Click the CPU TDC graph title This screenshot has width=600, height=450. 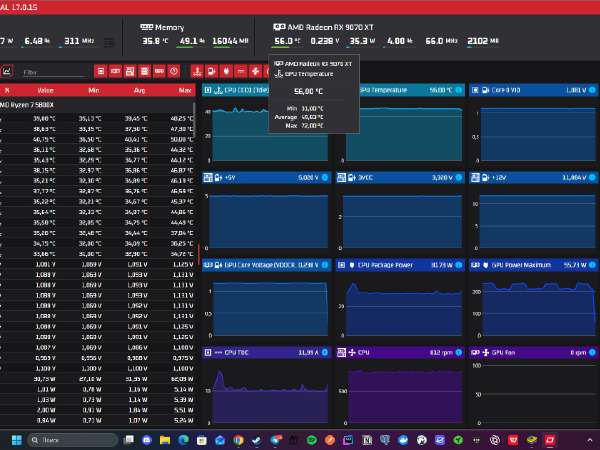[x=236, y=352]
